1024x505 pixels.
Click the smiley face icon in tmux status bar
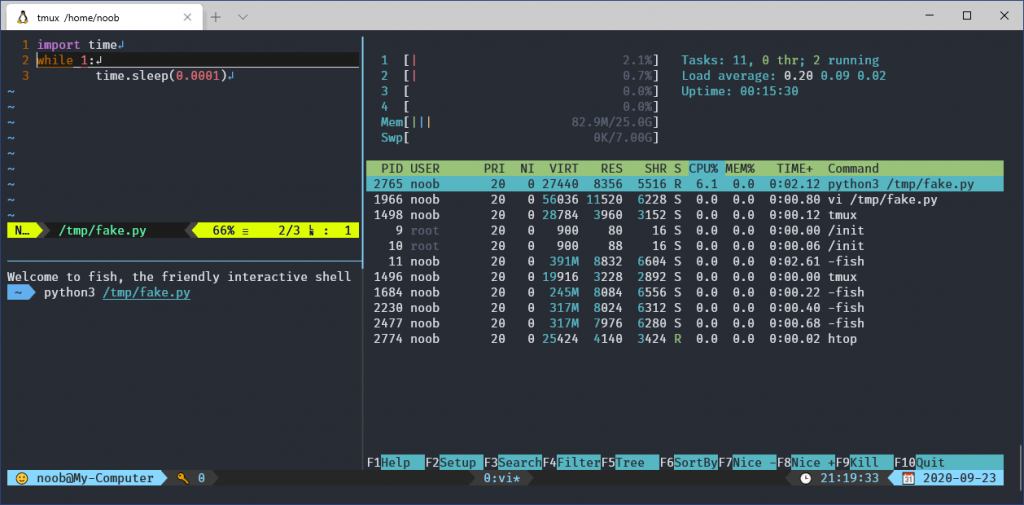[x=22, y=478]
